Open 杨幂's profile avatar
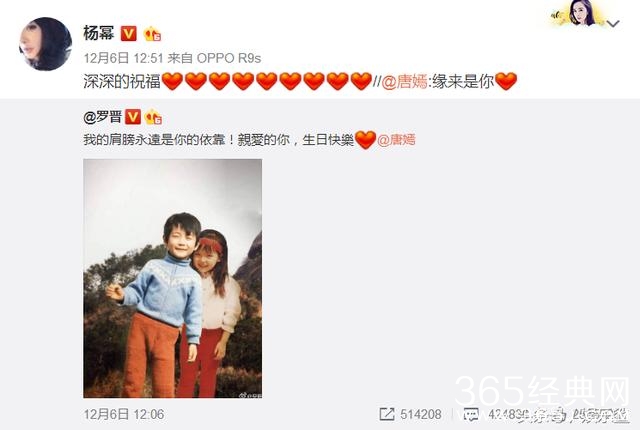 (x=45, y=44)
